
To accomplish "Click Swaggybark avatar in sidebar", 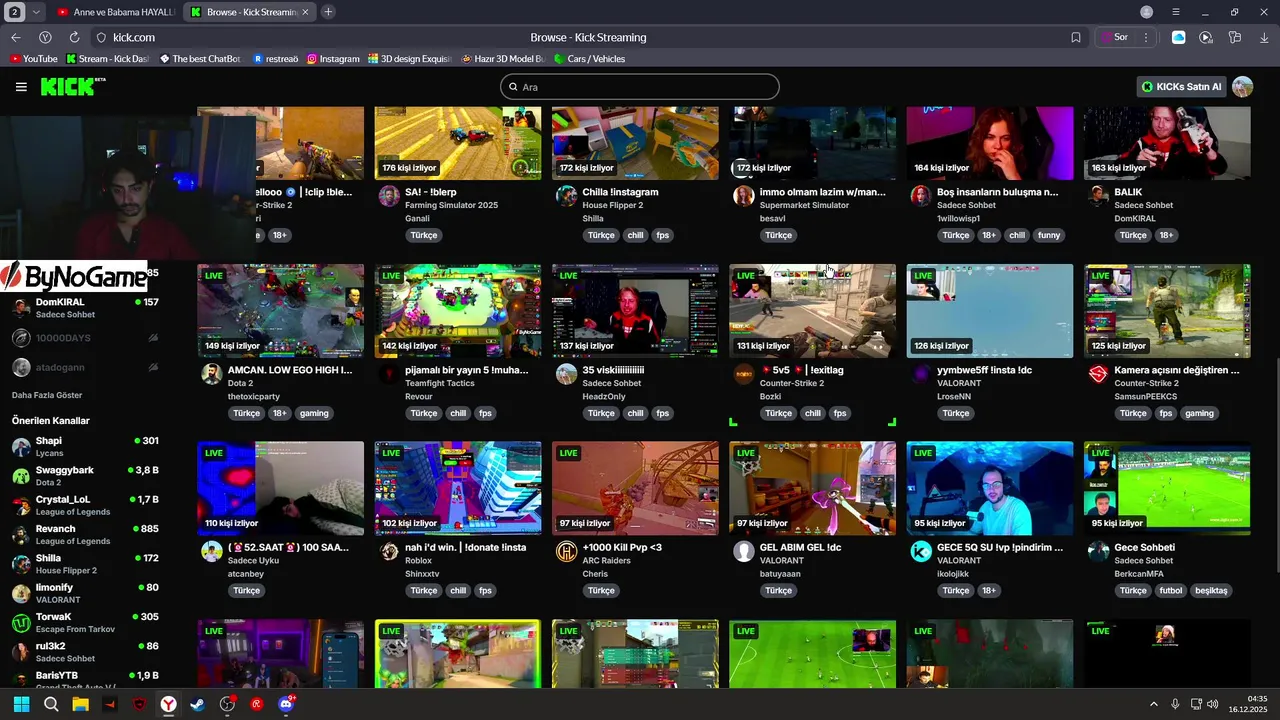I will tap(21, 476).
